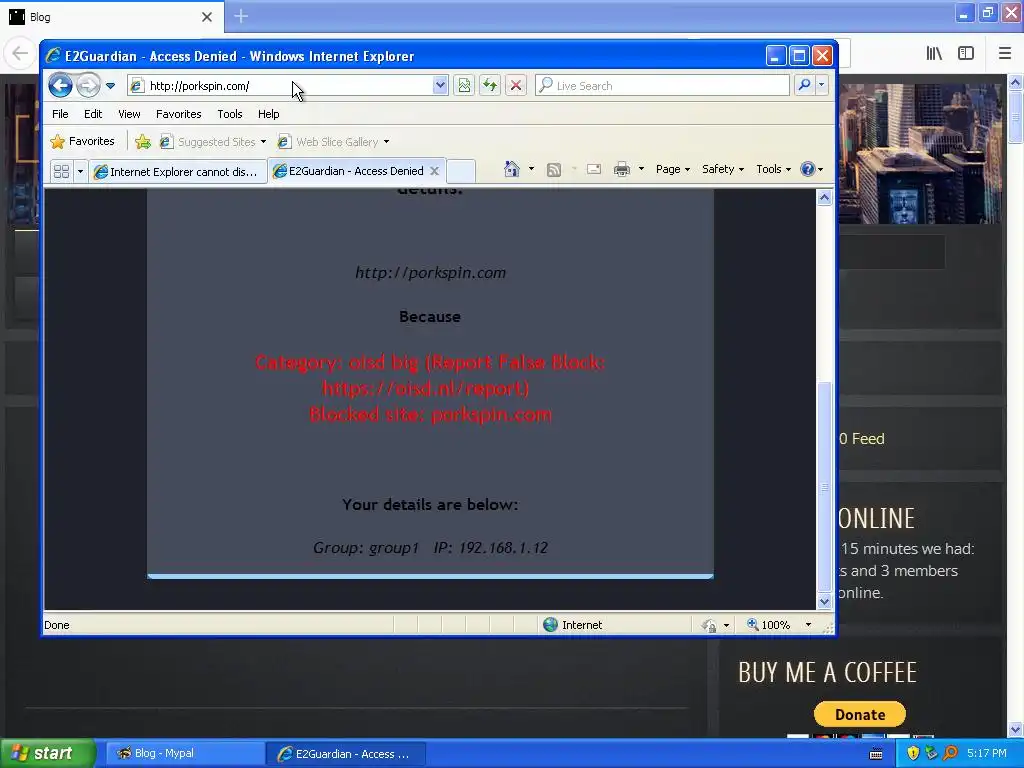Image resolution: width=1024 pixels, height=768 pixels.
Task: Close the E2Guardian - Access Denied tab
Action: (x=434, y=170)
